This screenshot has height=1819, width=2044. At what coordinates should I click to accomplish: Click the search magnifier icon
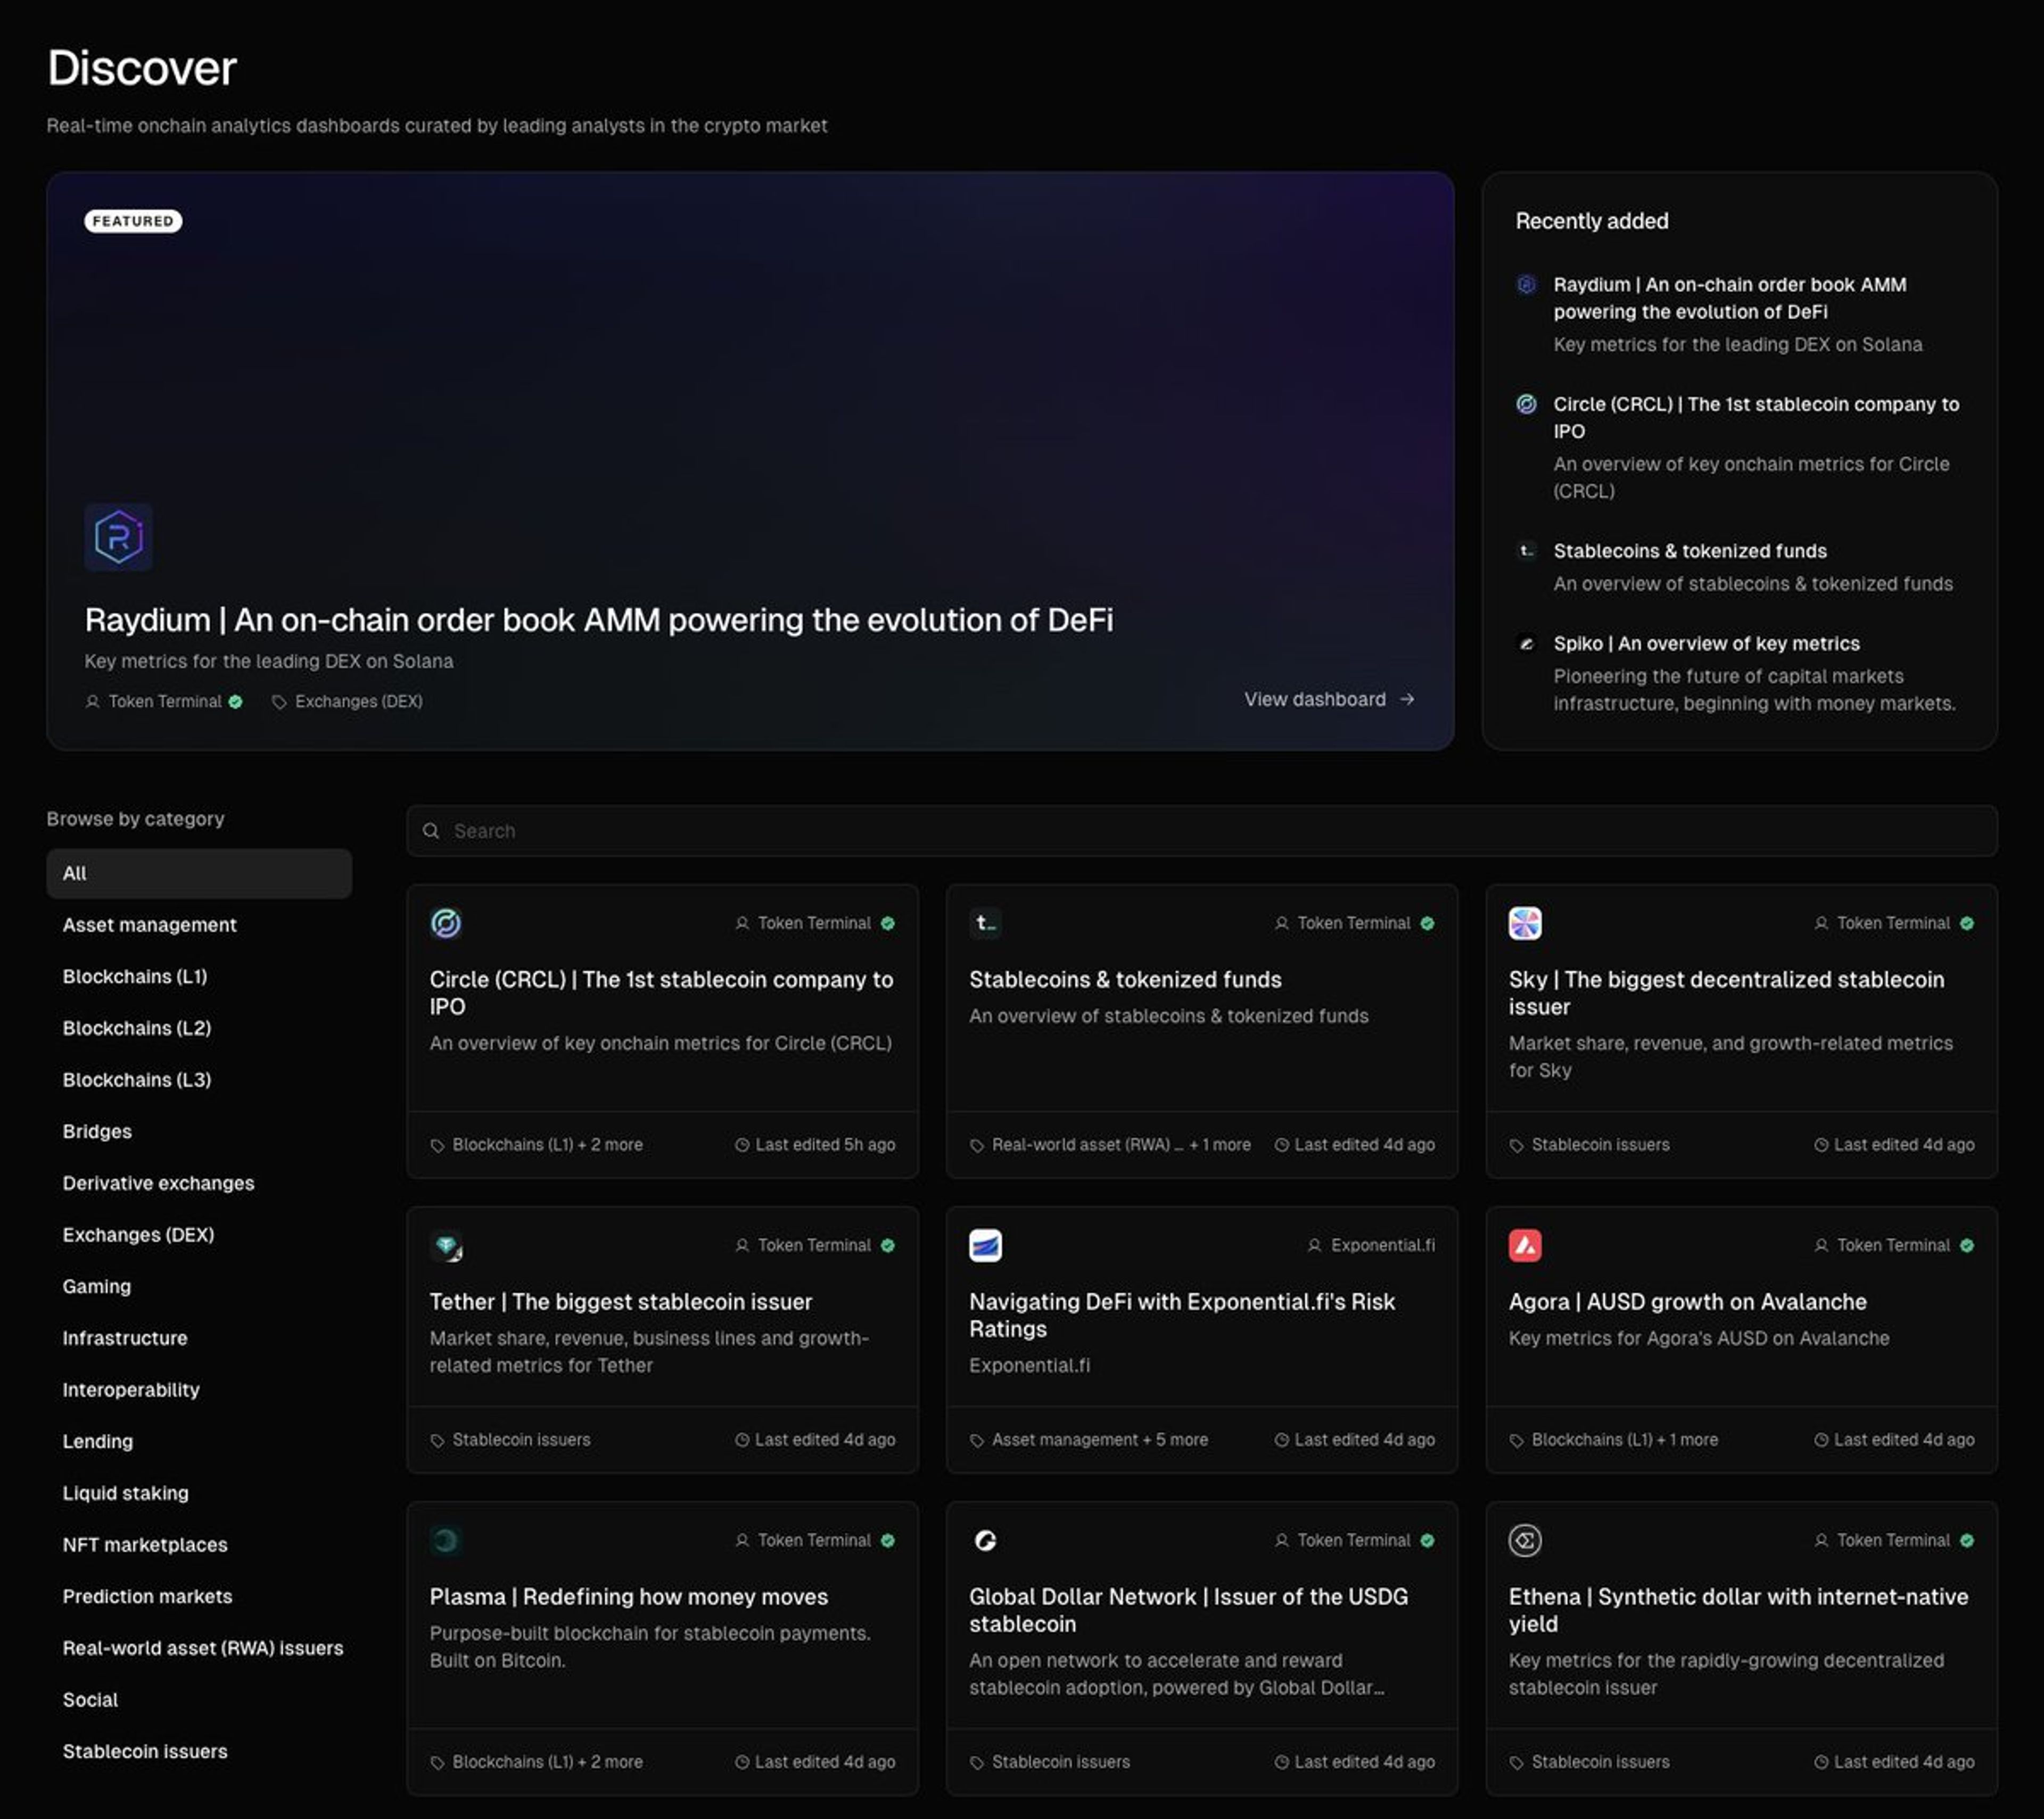click(x=431, y=831)
